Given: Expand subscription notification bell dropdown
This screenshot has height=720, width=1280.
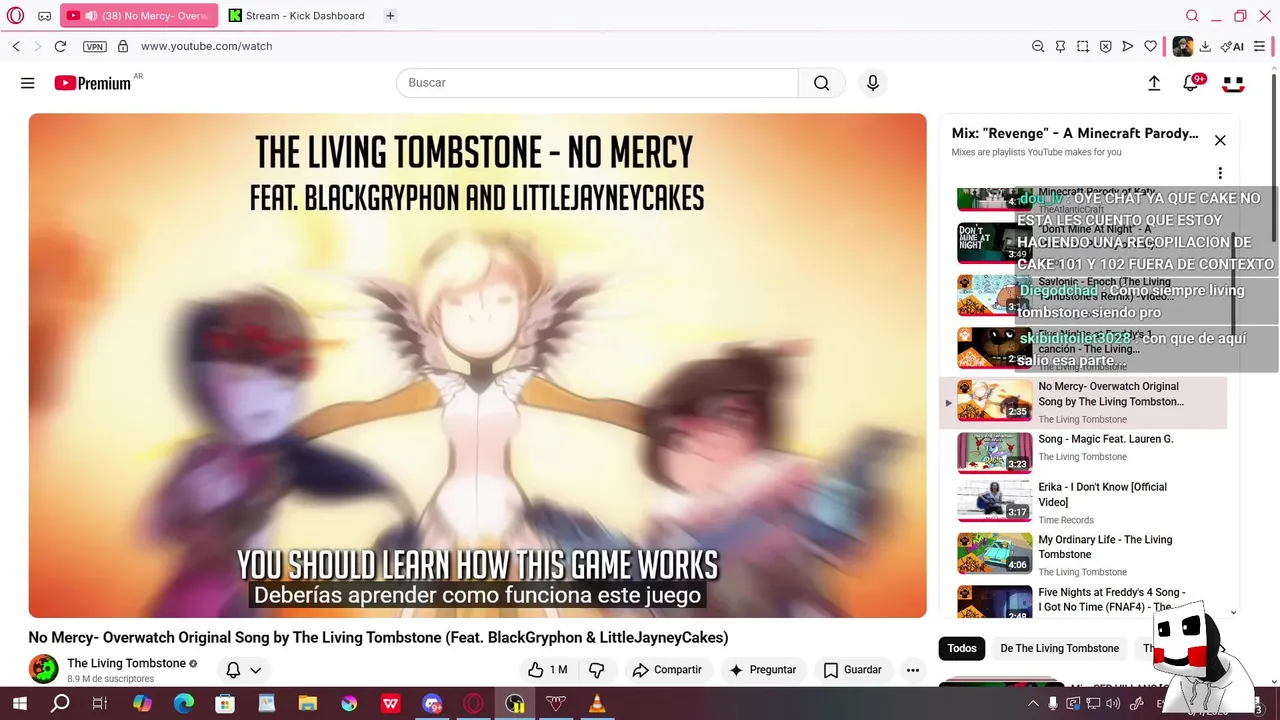Looking at the screenshot, I should coord(243,670).
